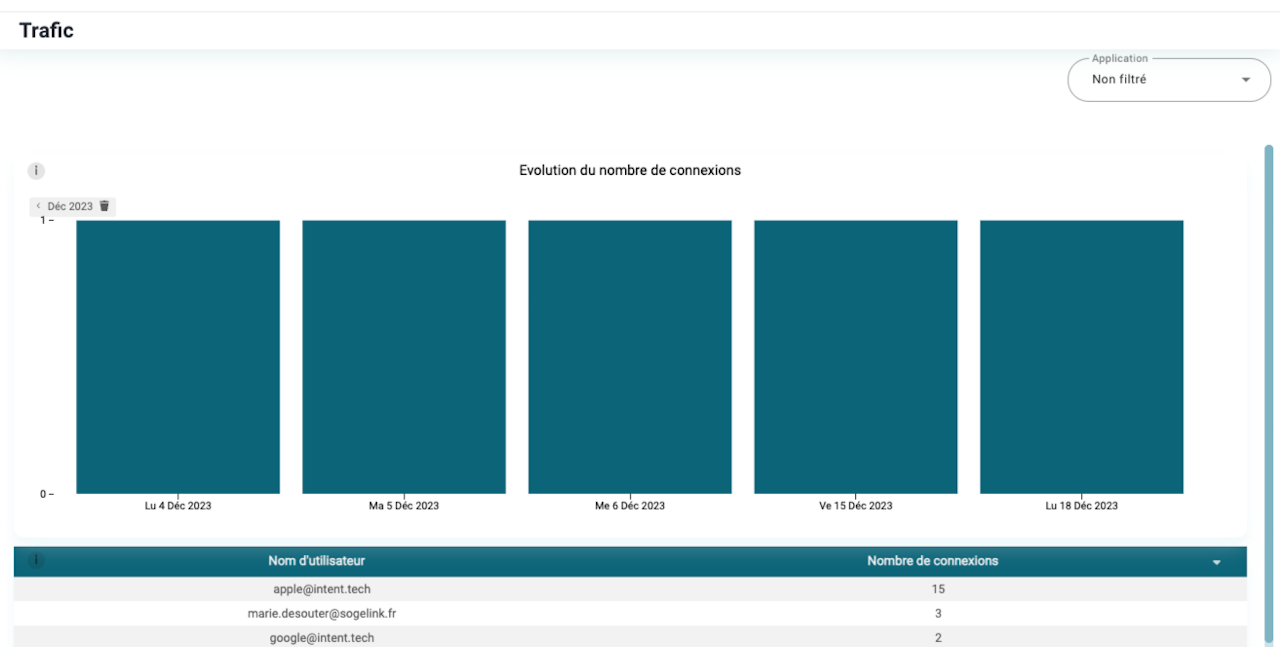Viewport: 1280px width, 647px height.
Task: Select the Lu 4 Déc 2023 bar
Action: 178,357
